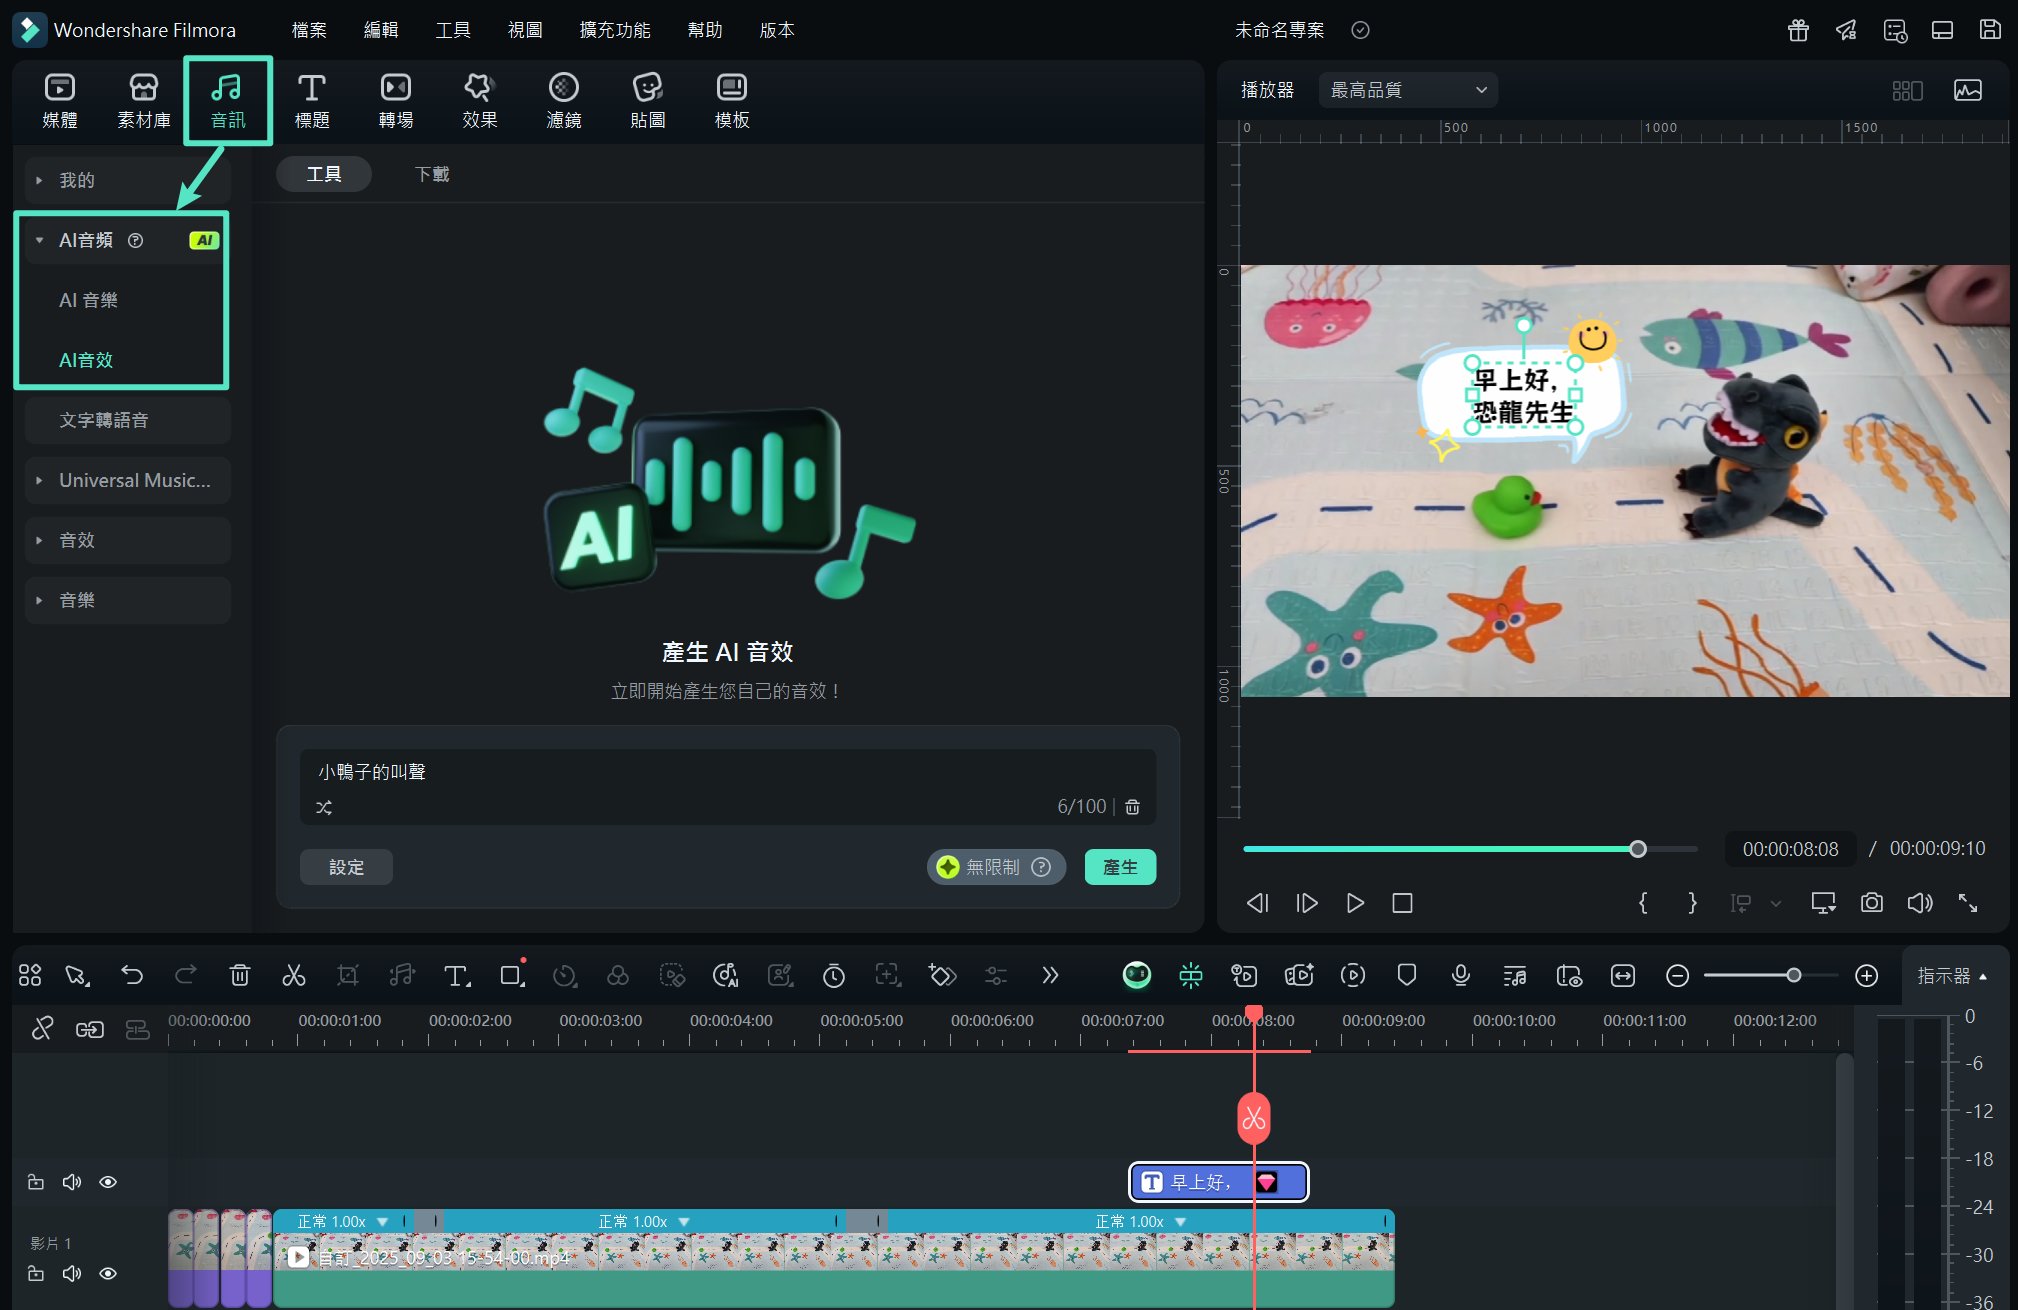This screenshot has width=2018, height=1310.
Task: Switch to the 下載 tab
Action: (x=432, y=174)
